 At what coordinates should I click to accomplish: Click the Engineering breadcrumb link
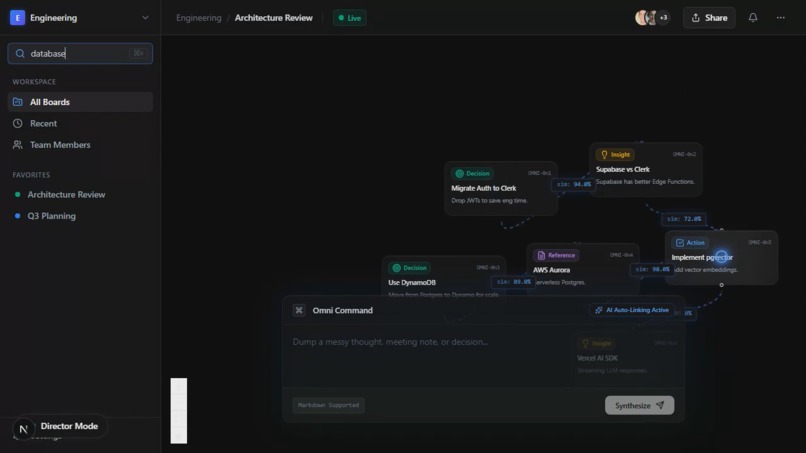click(x=198, y=18)
